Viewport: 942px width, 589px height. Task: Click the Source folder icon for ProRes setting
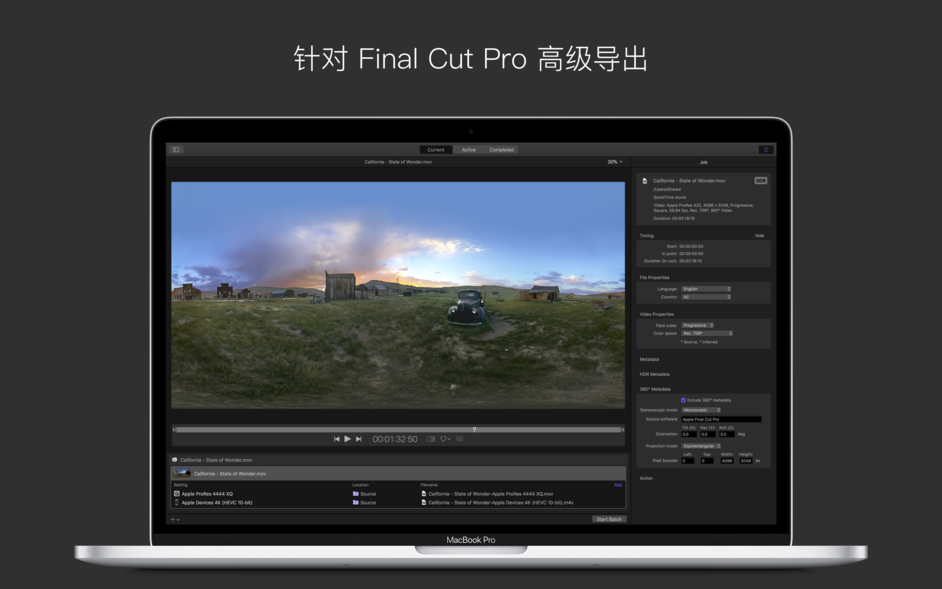pyautogui.click(x=355, y=492)
